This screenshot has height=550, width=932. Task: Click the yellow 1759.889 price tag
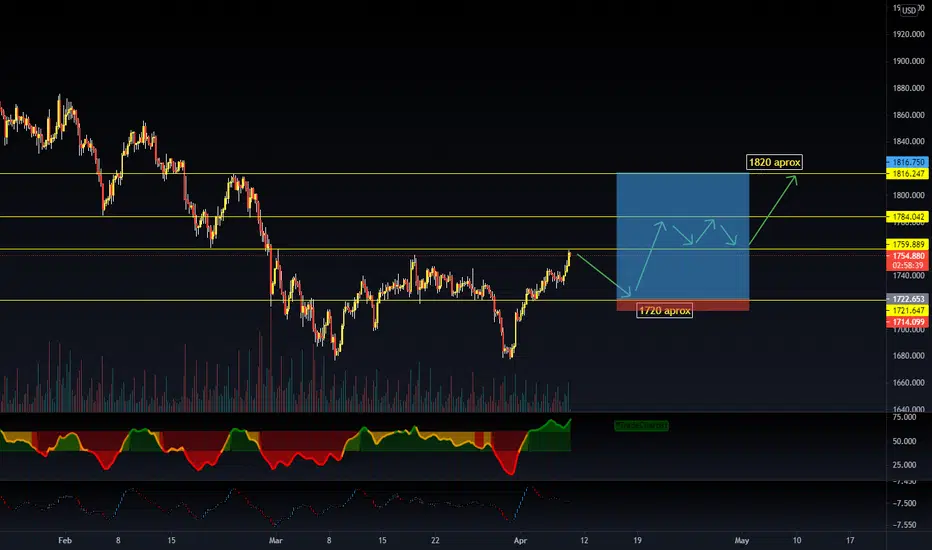[x=906, y=244]
